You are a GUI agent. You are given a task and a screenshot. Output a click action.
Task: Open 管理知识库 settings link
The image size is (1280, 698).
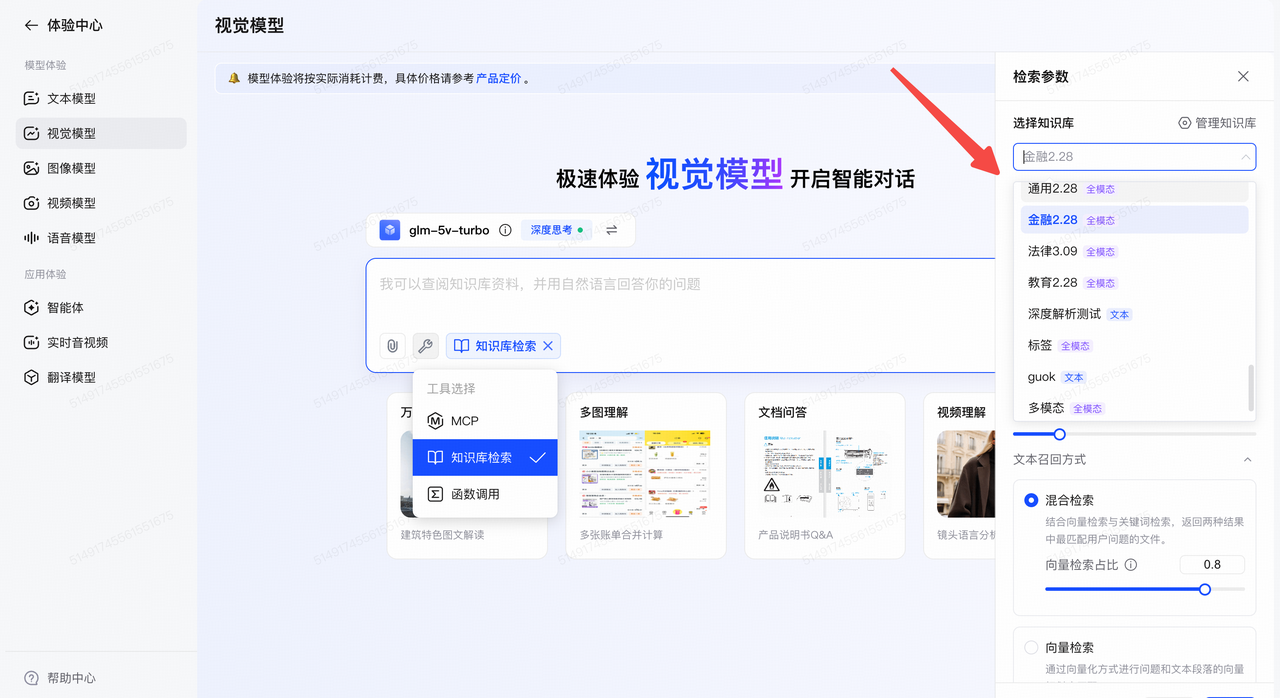pos(1216,123)
